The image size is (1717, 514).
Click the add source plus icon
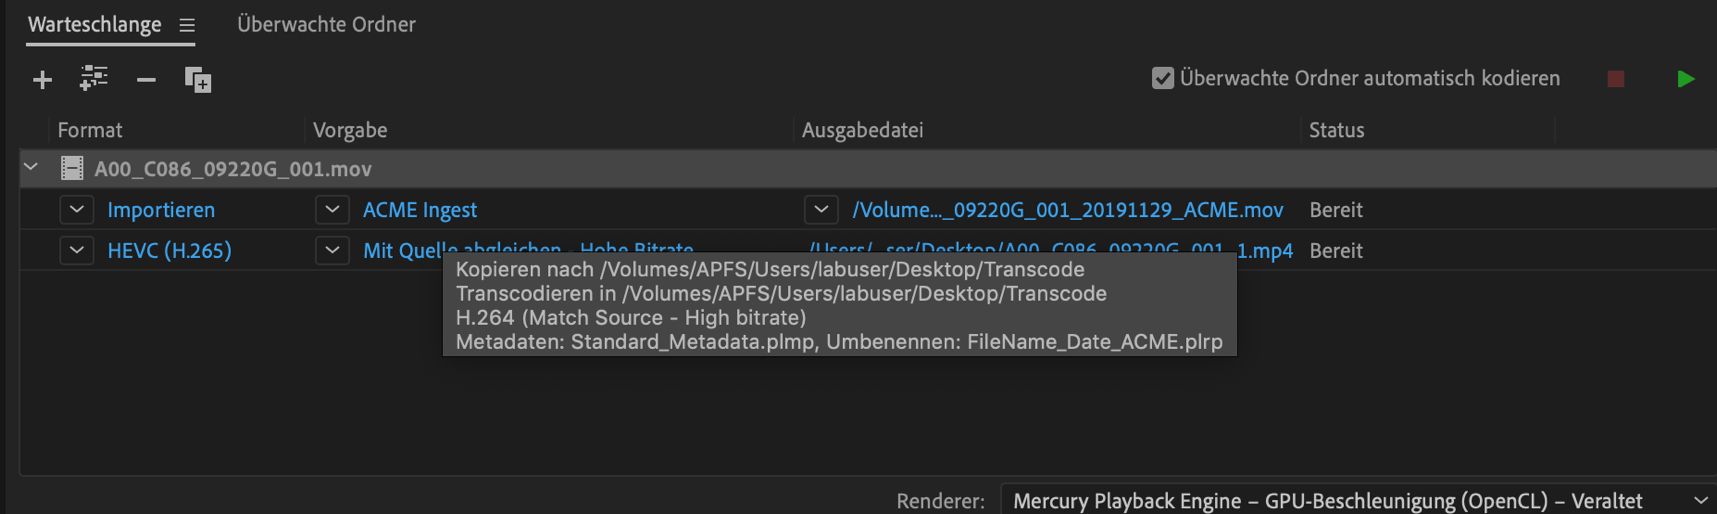point(42,80)
